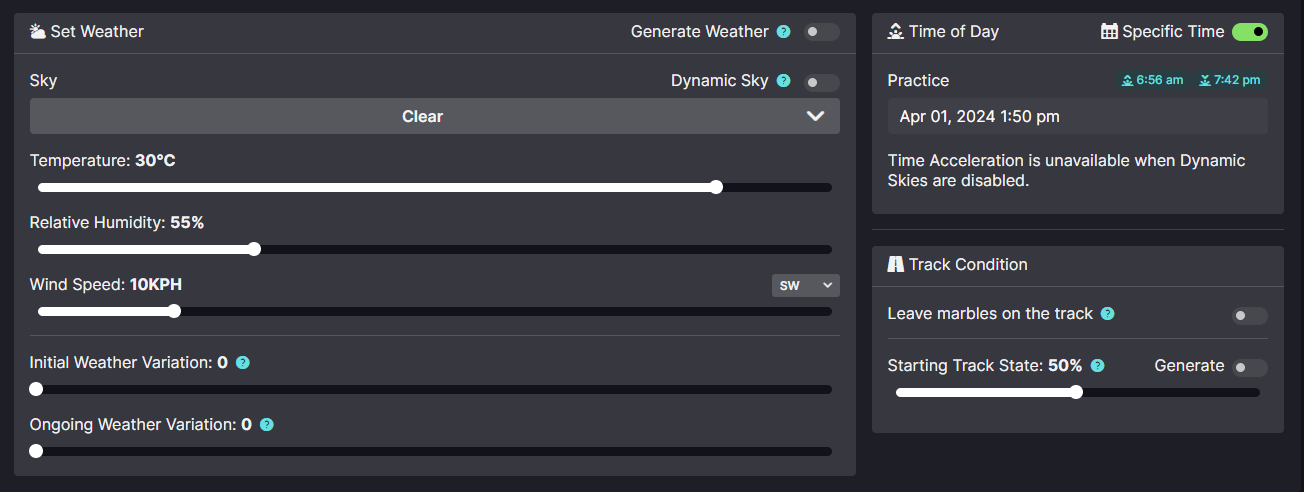Click the Temperature slider handle
This screenshot has width=1304, height=492.
click(x=716, y=187)
